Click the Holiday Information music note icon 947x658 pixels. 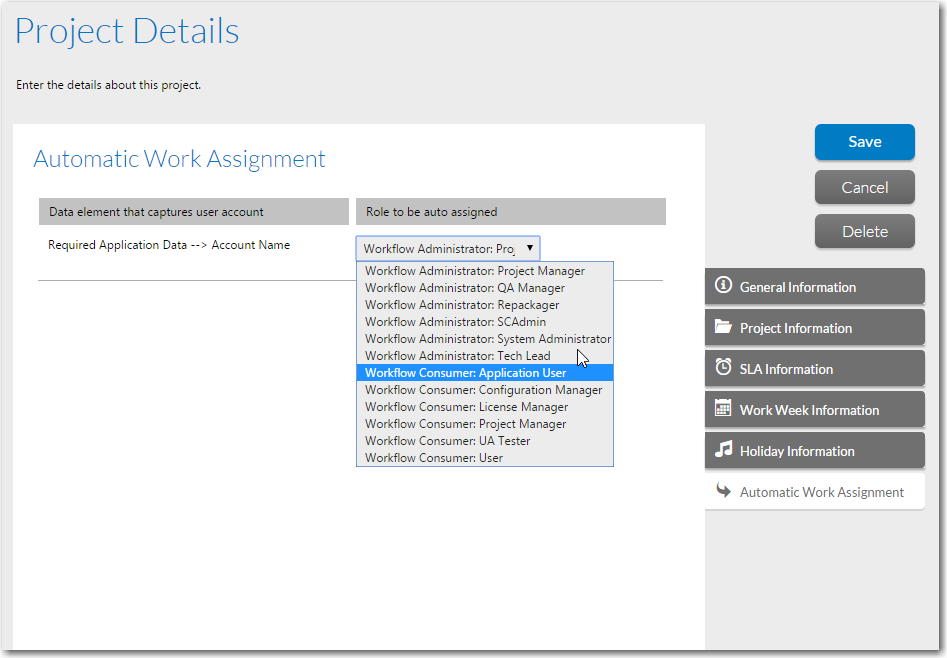point(723,450)
